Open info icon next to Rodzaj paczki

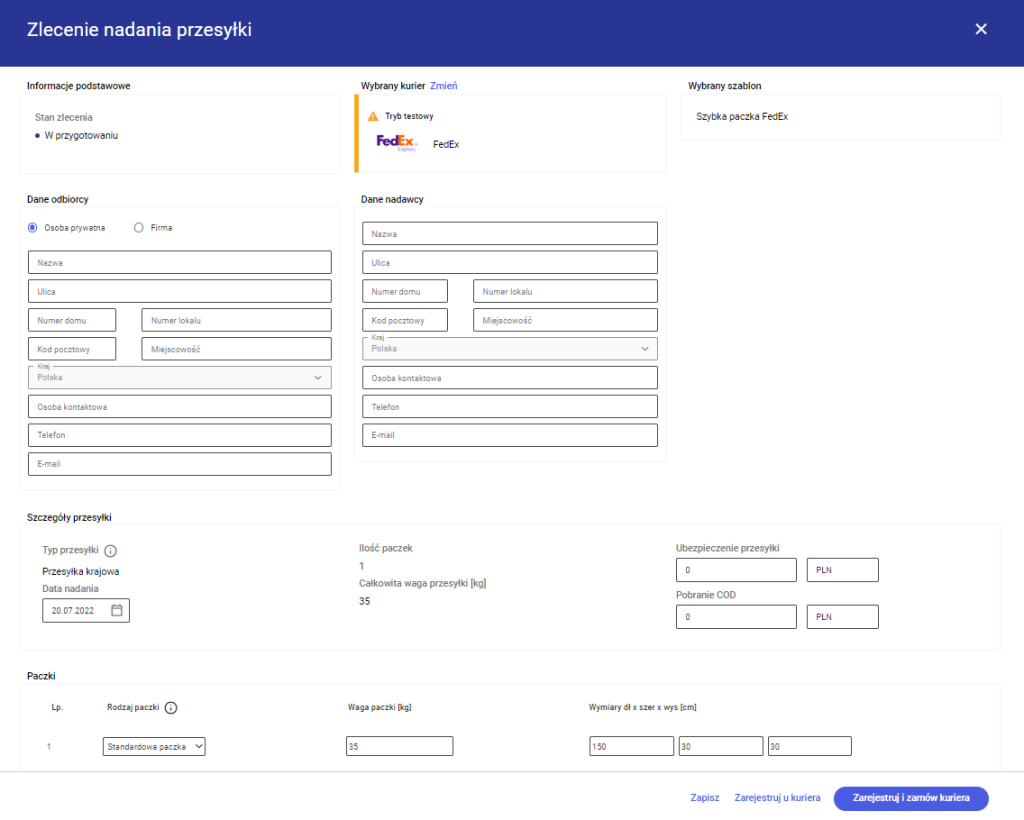171,708
